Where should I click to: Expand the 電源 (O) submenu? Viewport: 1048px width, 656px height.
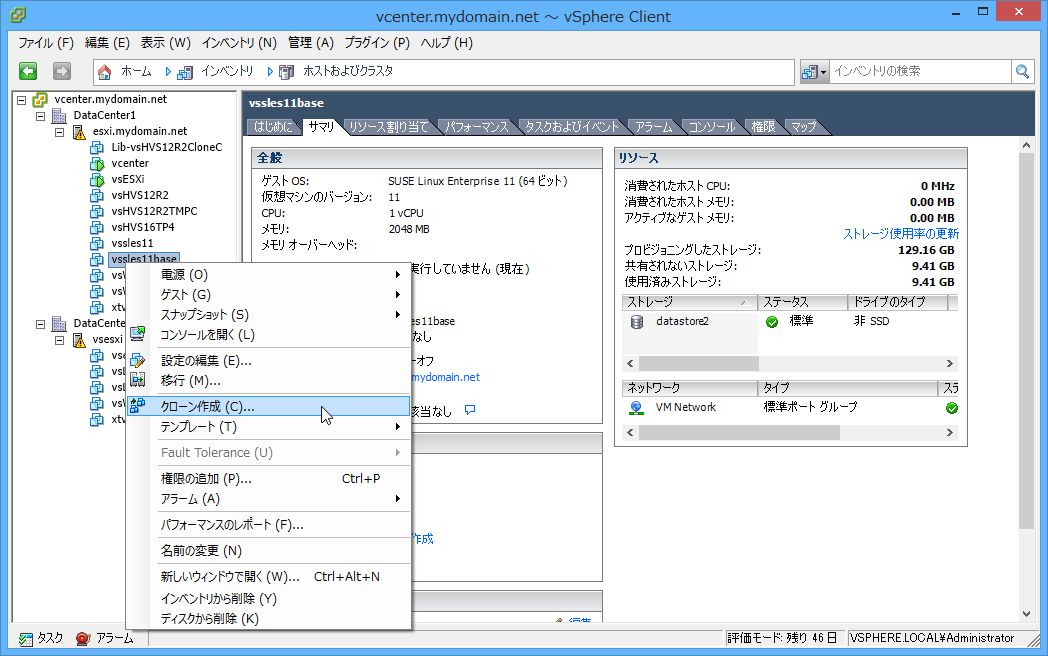pos(398,275)
